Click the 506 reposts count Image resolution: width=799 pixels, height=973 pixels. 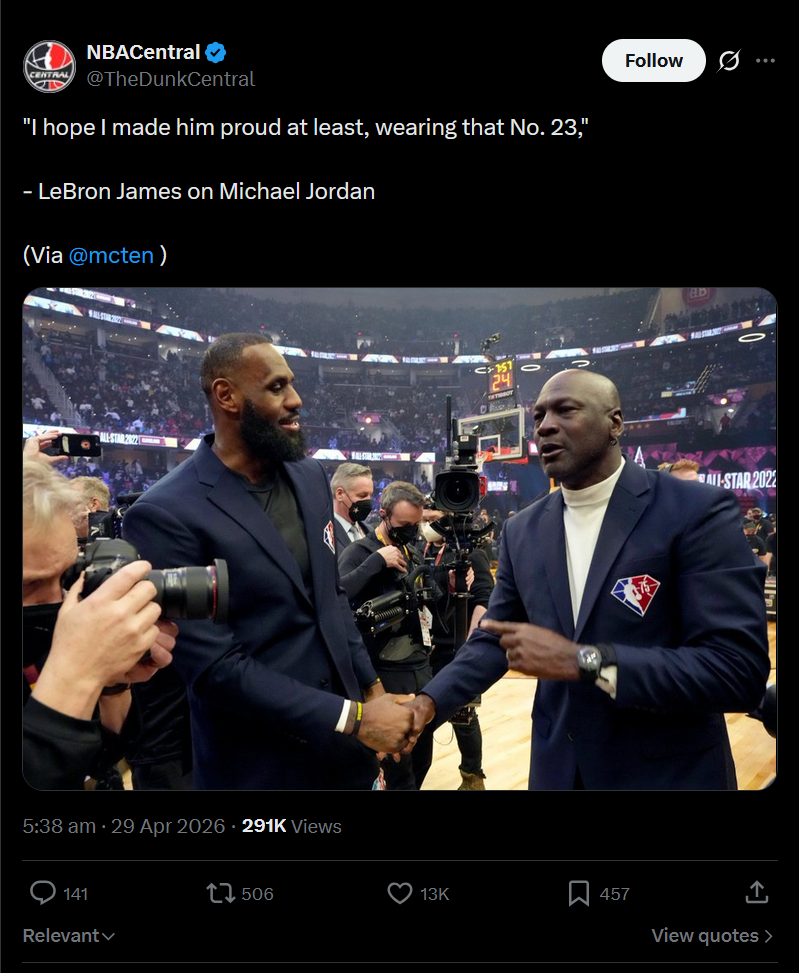pyautogui.click(x=257, y=894)
